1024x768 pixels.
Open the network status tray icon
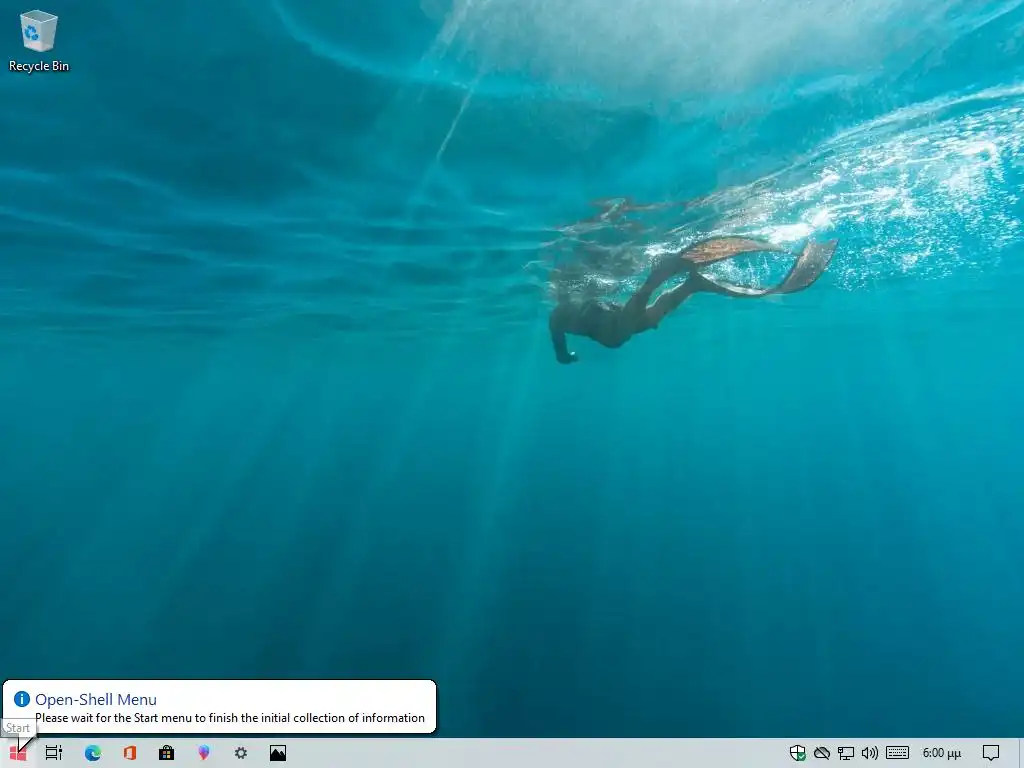tap(846, 753)
